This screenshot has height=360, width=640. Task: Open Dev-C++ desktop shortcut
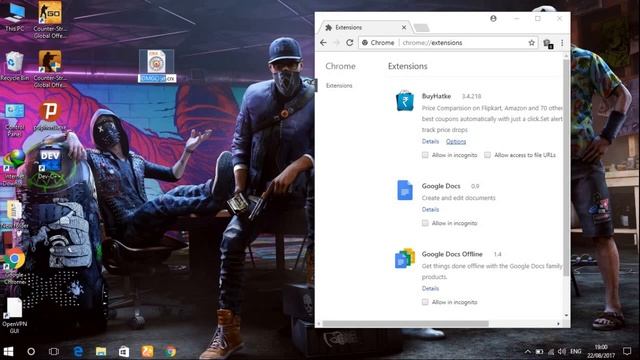(50, 164)
